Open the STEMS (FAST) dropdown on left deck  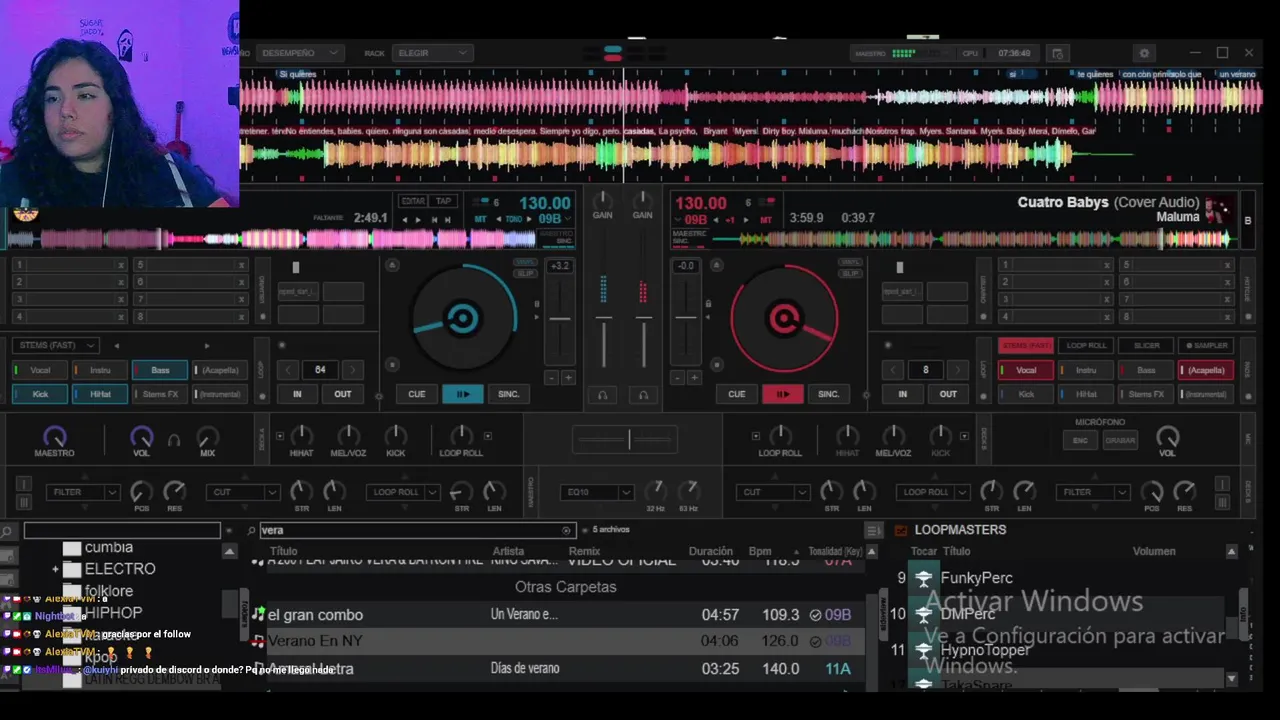click(55, 345)
